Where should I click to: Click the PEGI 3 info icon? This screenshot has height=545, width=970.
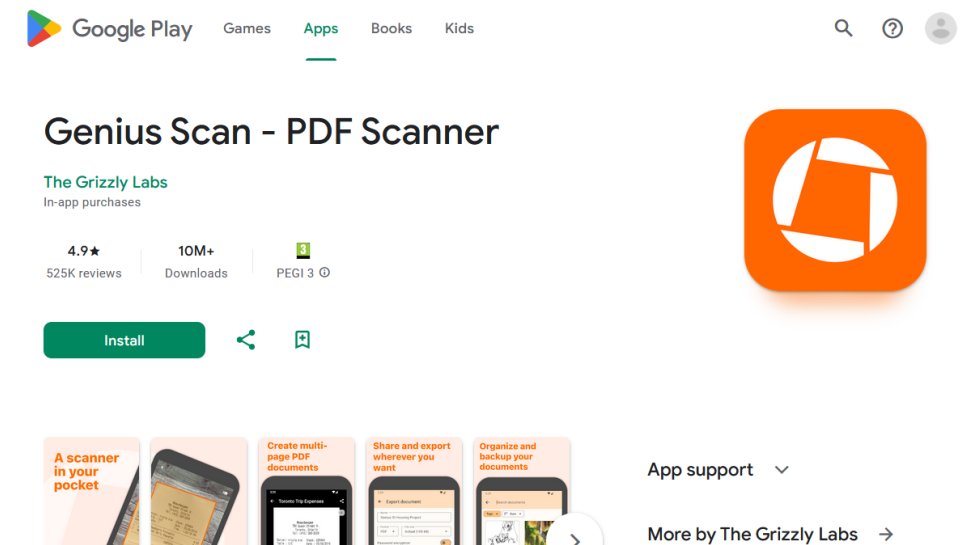pos(324,272)
